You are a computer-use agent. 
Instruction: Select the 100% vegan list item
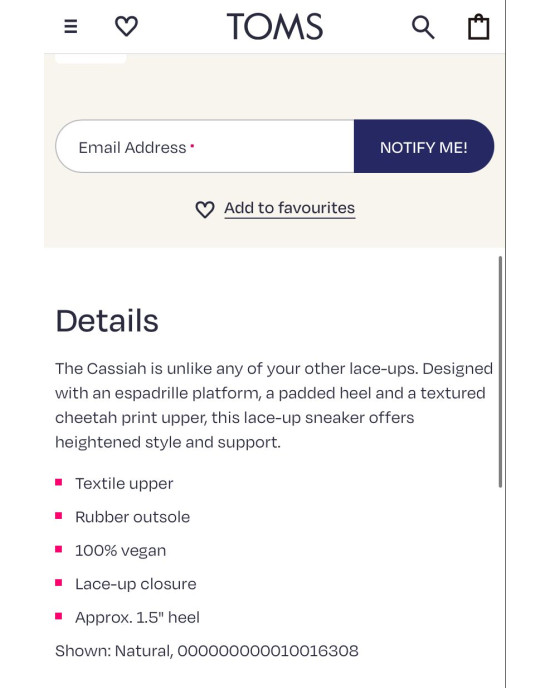121,550
